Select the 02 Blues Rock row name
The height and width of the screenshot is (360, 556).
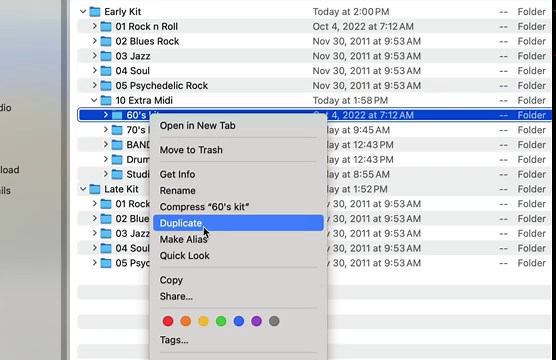coord(147,41)
